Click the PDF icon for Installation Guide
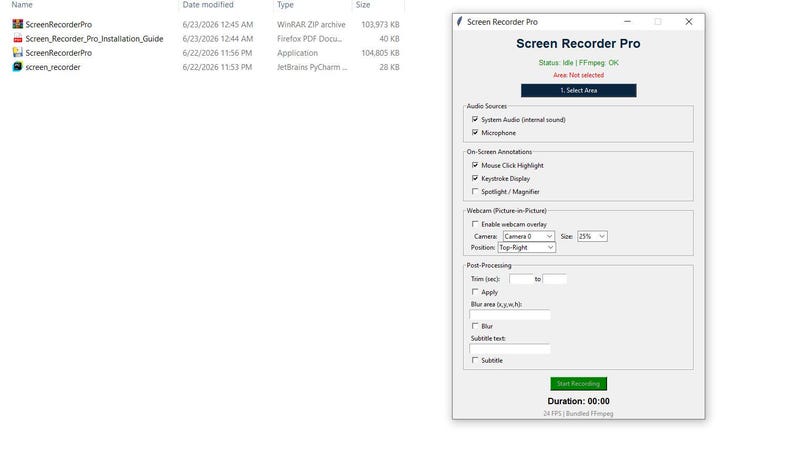 [18, 38]
